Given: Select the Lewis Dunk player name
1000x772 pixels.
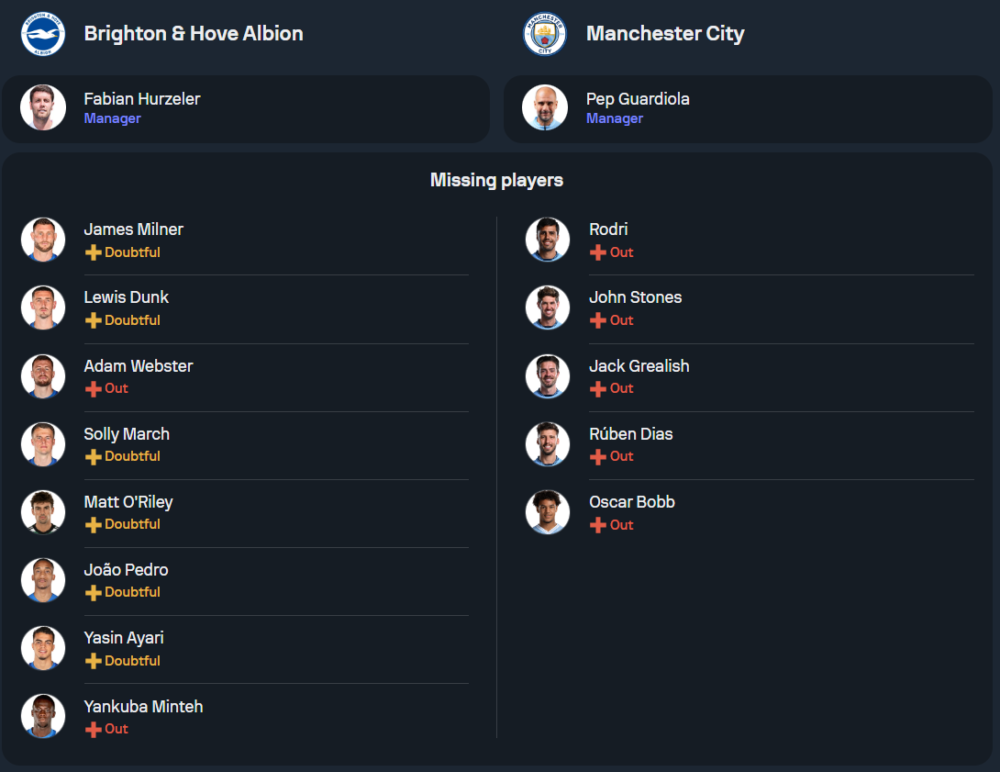Looking at the screenshot, I should click(126, 297).
